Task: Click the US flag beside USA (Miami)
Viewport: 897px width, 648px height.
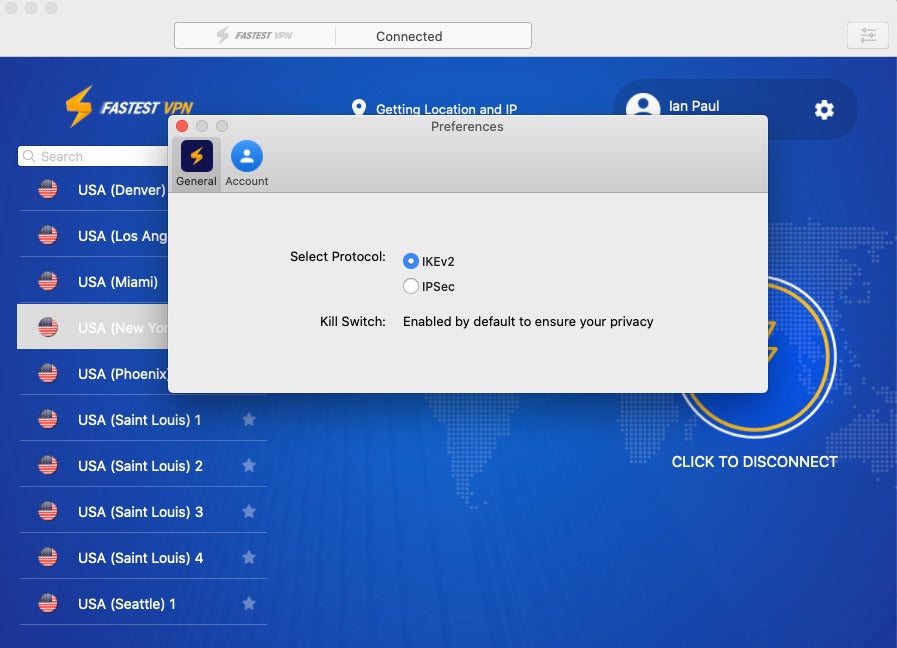Action: (x=48, y=281)
